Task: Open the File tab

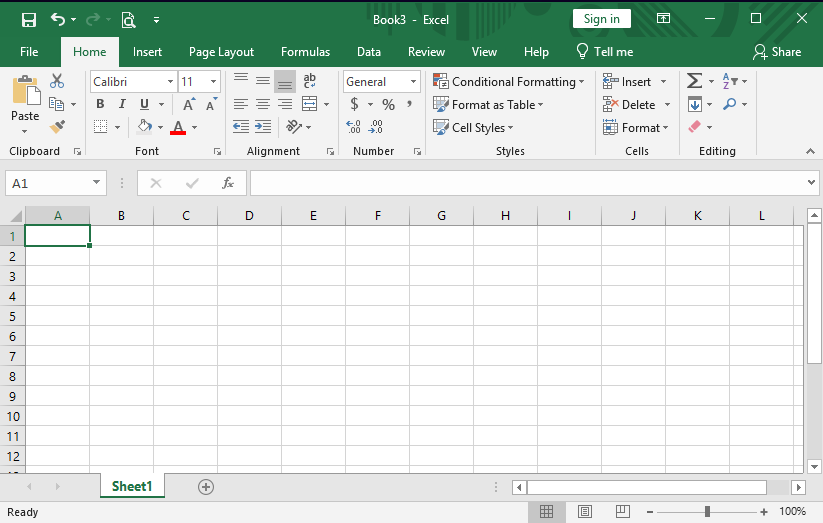Action: [x=29, y=51]
